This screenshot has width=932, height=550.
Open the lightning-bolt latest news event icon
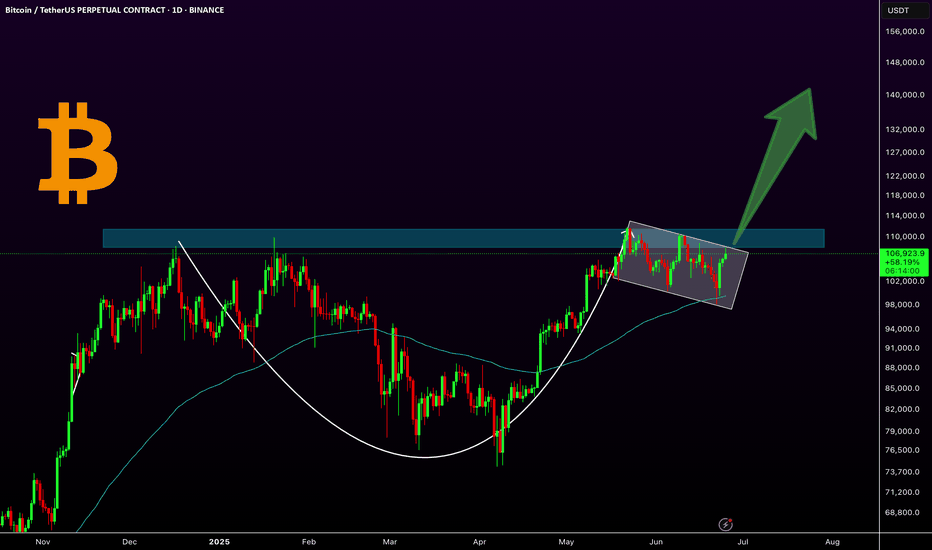[x=725, y=524]
